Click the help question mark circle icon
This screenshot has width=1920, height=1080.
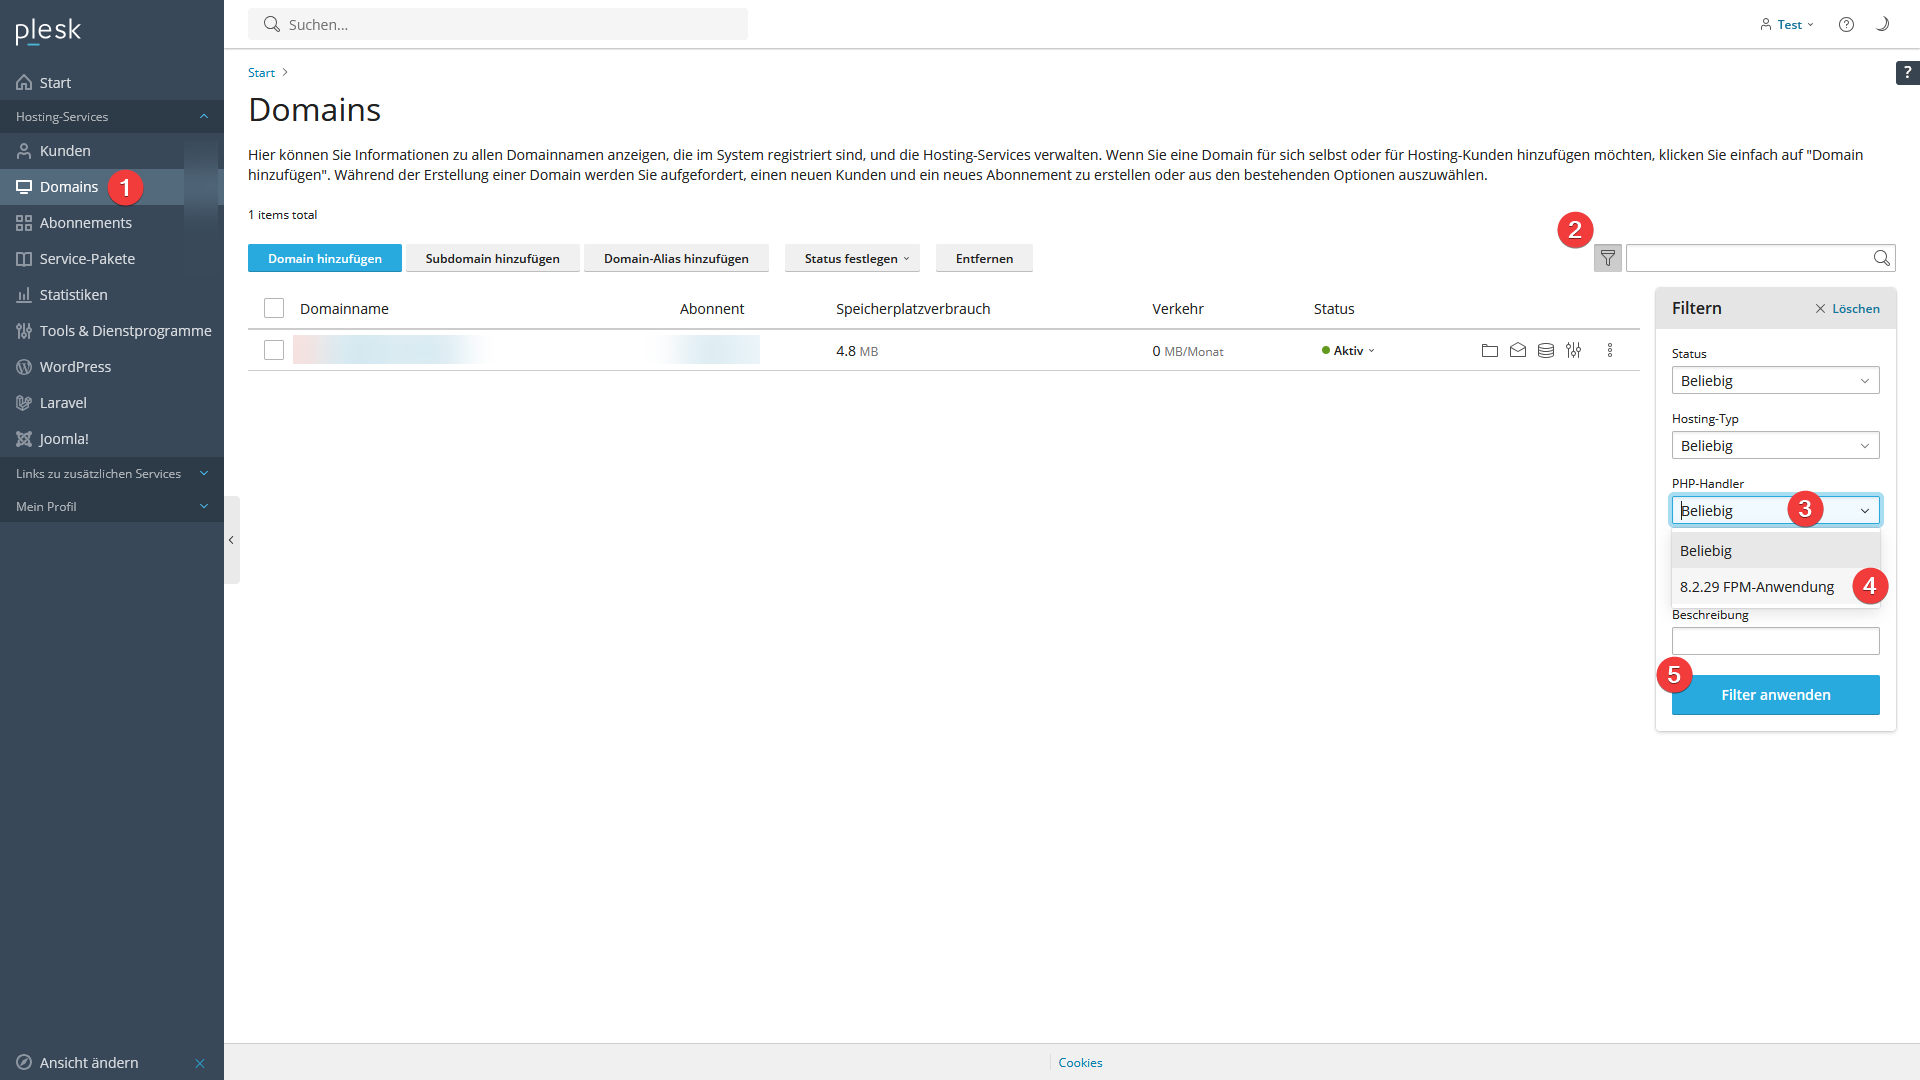1846,24
